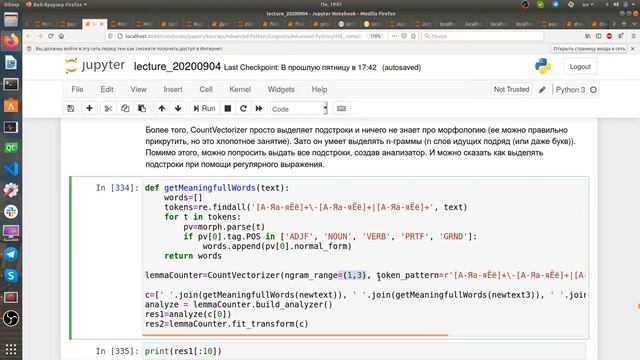Open Slack from dock
The image size is (640, 360).
(x=11, y=212)
